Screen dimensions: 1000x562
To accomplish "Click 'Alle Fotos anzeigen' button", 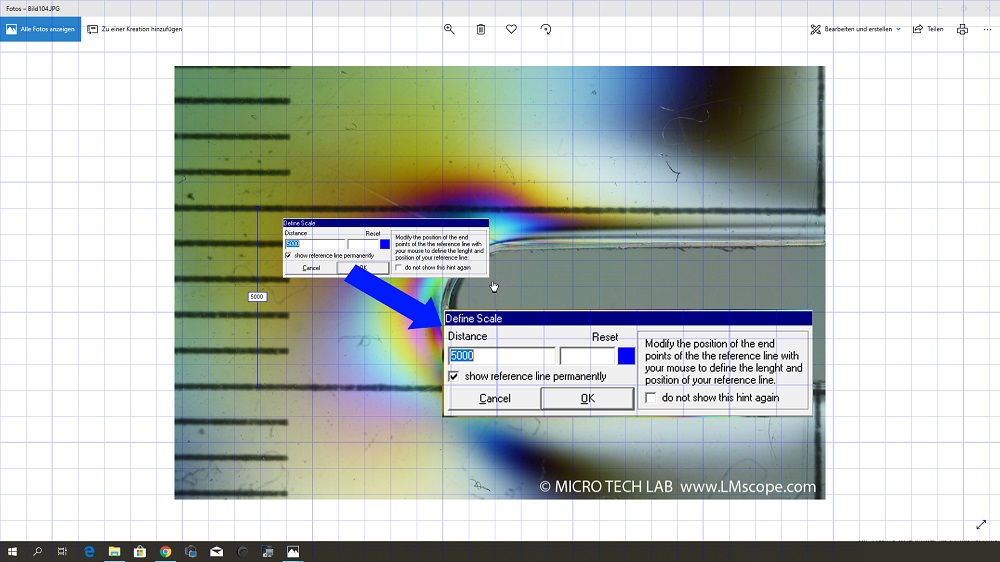I will tap(40, 29).
